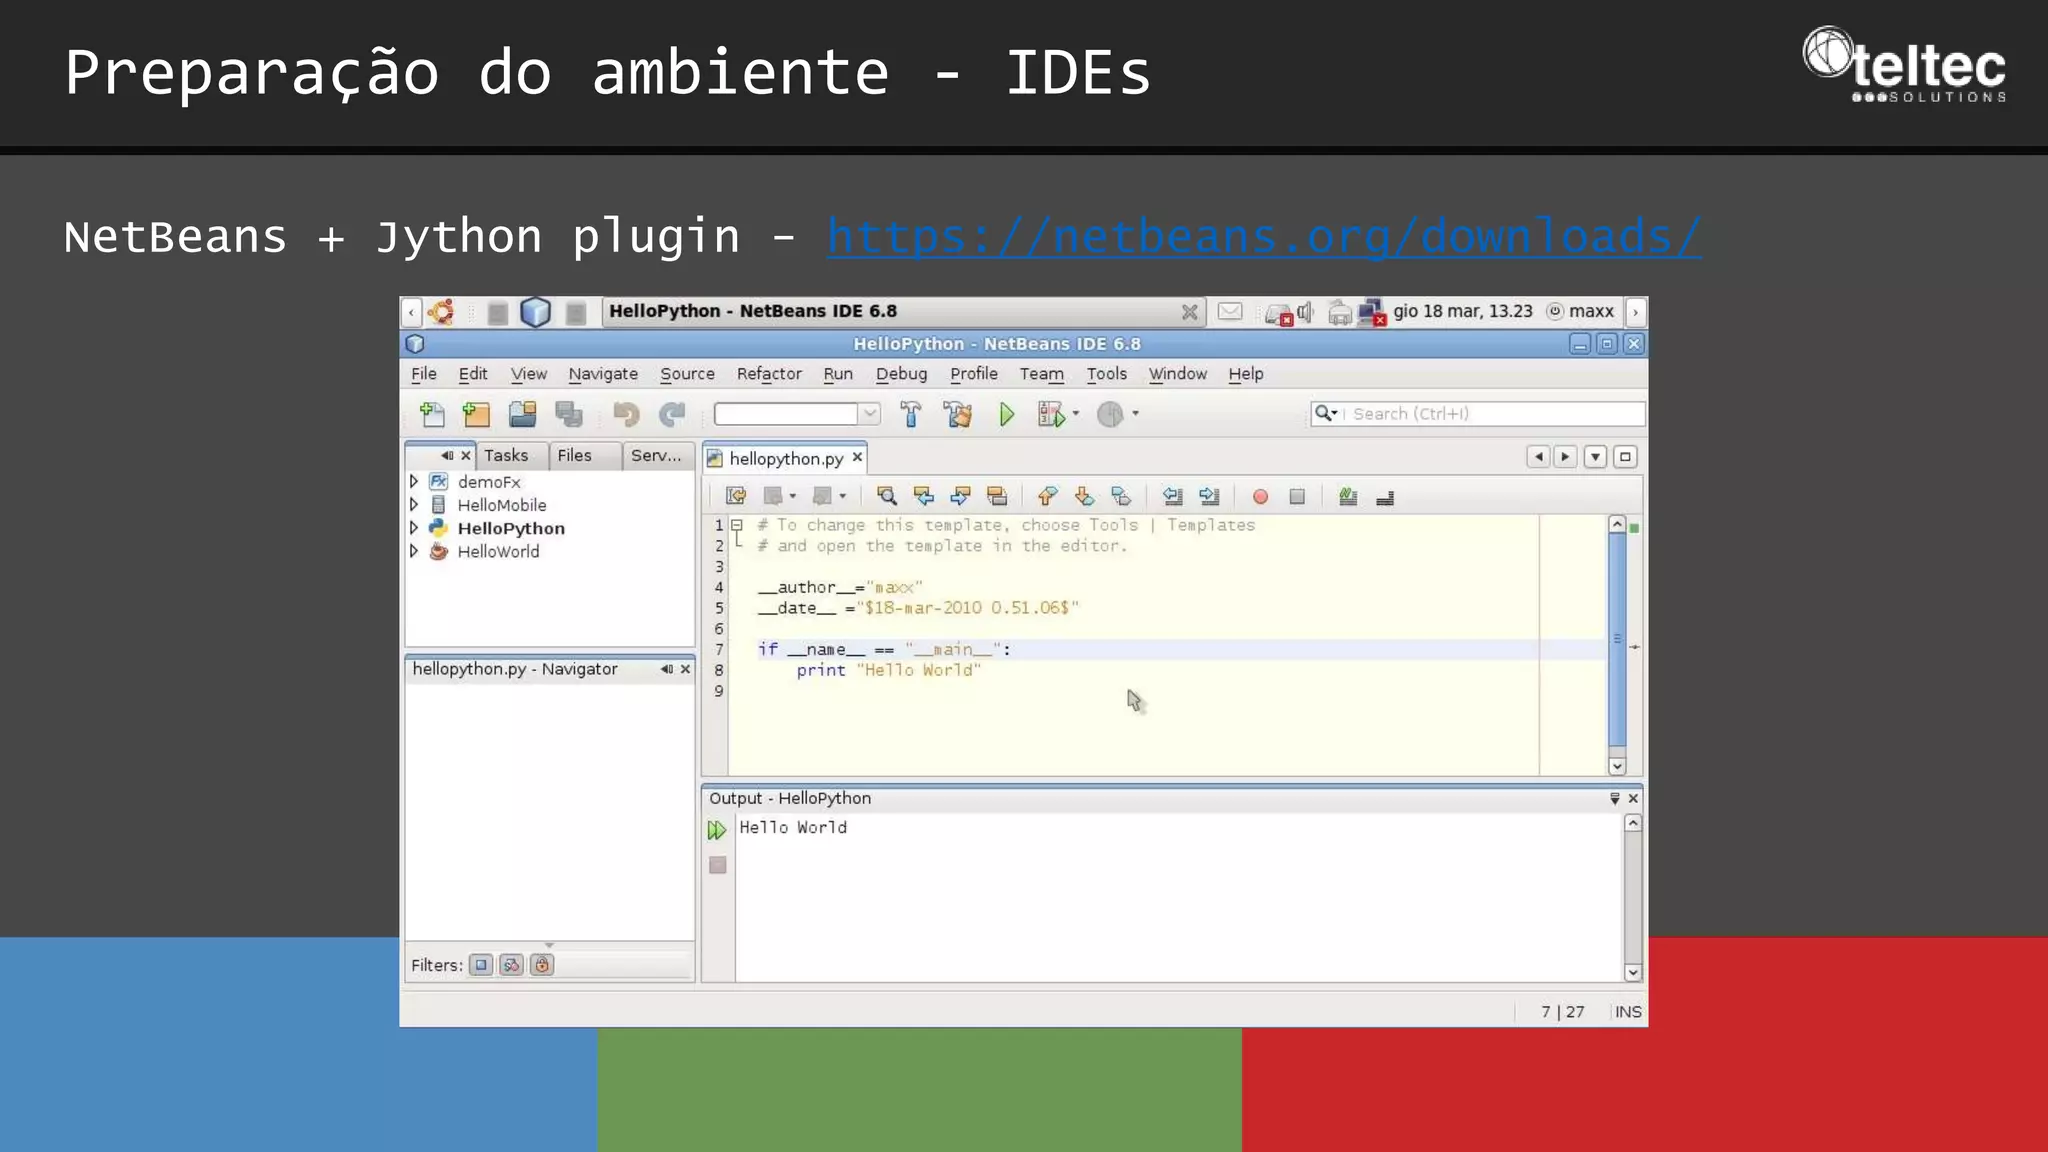Open the Profile Project dropdown arrow
Image resolution: width=2048 pixels, height=1152 pixels.
pos(1135,413)
